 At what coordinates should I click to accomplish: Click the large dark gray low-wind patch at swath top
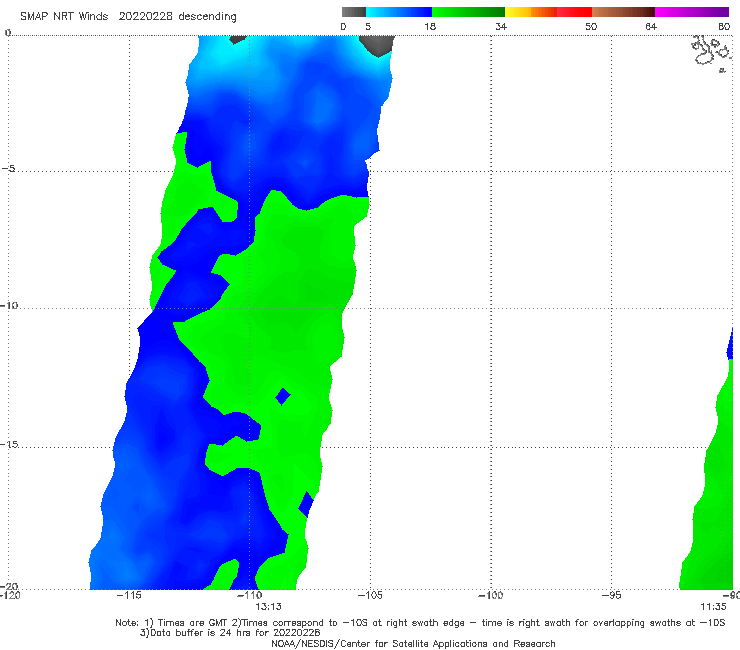[377, 46]
